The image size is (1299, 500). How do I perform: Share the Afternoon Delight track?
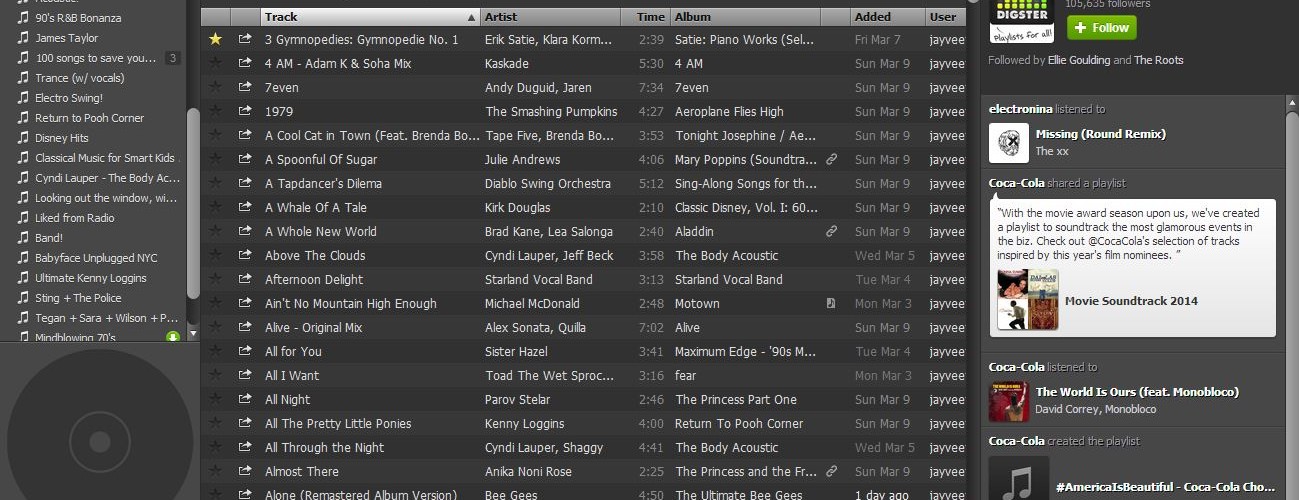(245, 280)
